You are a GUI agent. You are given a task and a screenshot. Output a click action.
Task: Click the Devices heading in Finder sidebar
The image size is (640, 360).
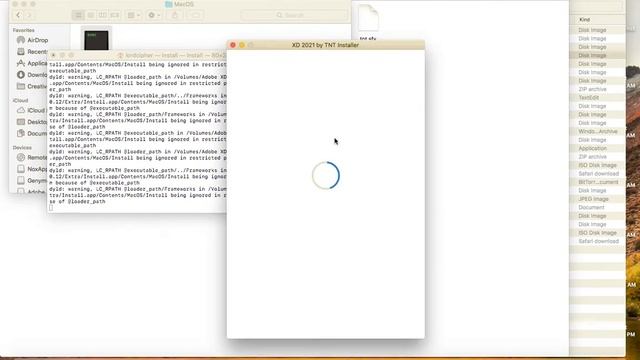tap(22, 147)
